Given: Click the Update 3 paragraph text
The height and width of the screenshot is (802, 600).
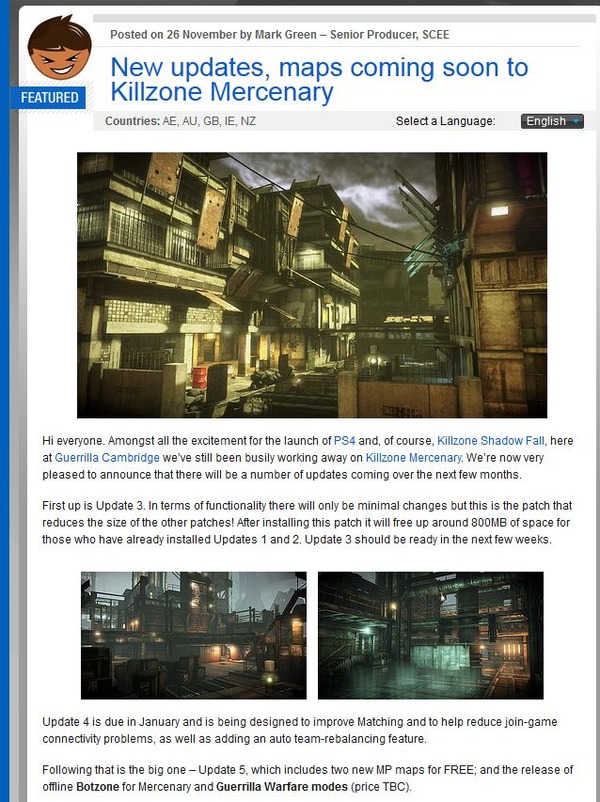Looking at the screenshot, I should [307, 522].
